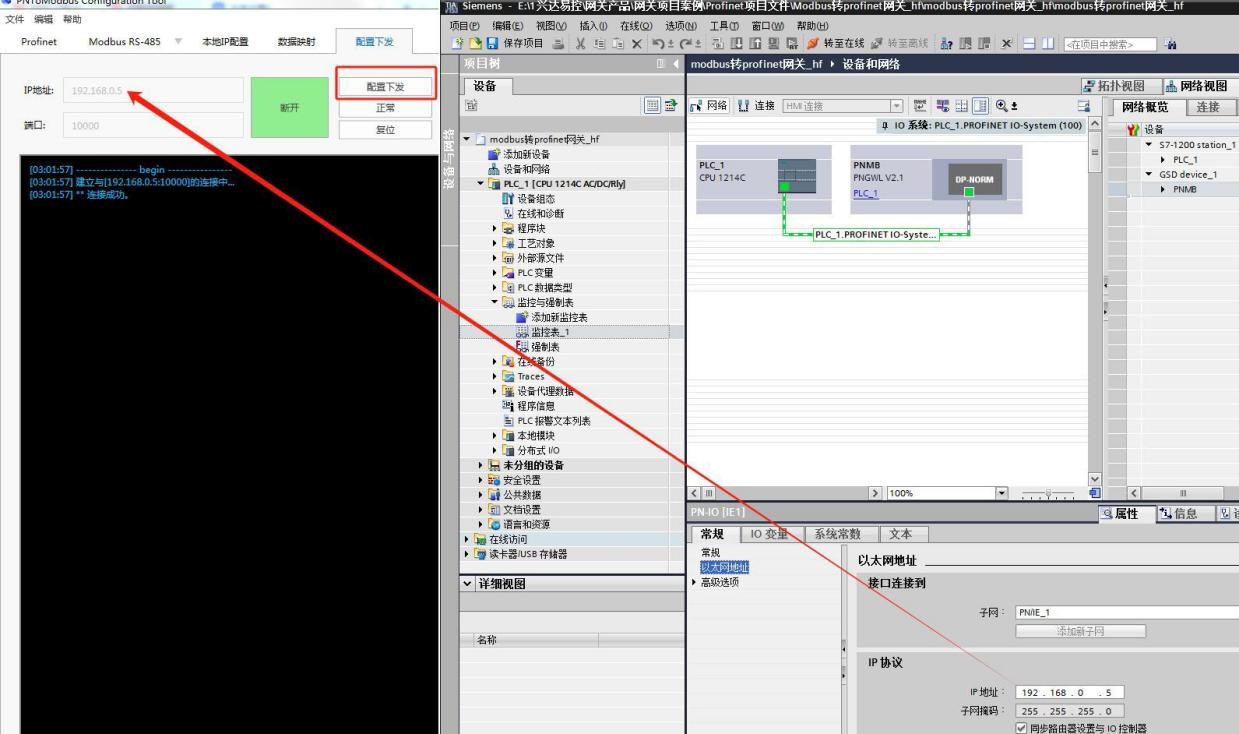The width and height of the screenshot is (1239, 734).
Task: Collapse the 监控与强制表 tree node
Action: click(494, 302)
